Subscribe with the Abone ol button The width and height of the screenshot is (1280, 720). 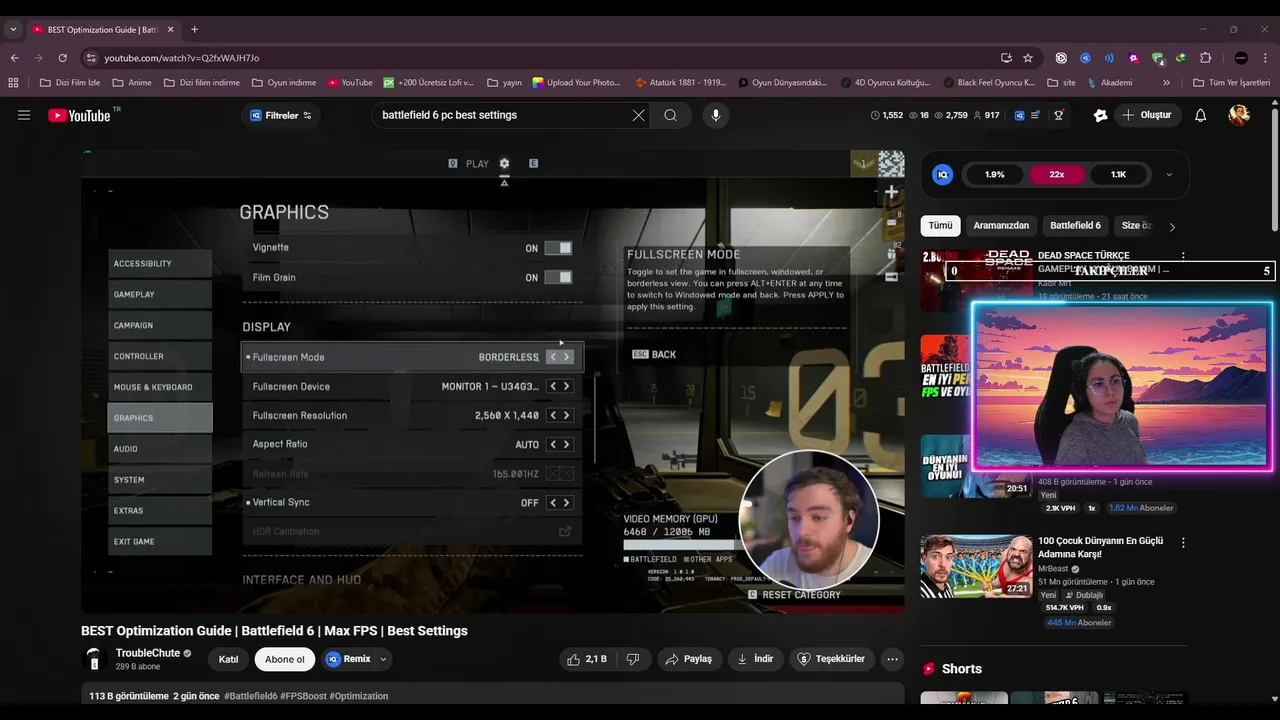(x=285, y=659)
